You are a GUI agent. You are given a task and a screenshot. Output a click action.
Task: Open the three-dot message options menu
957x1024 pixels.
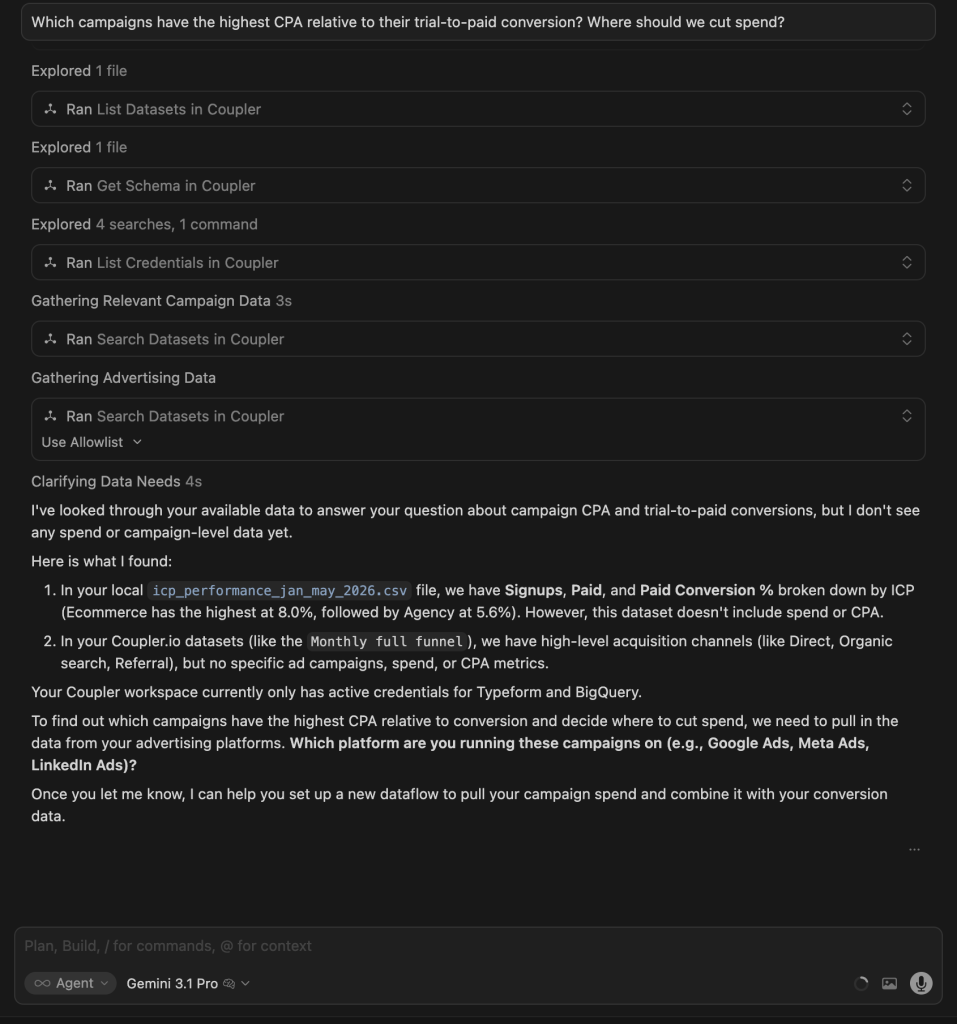(x=914, y=850)
